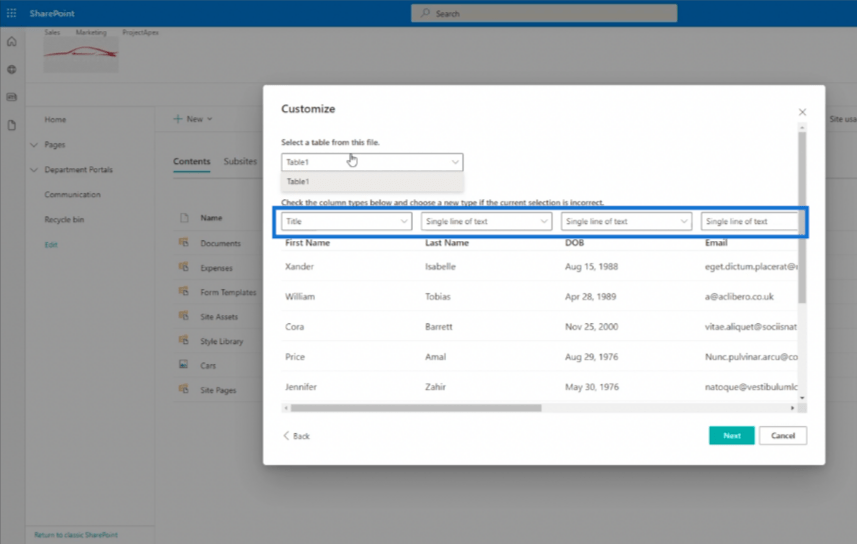Viewport: 857px width, 544px height.
Task: Click the Style Library icon
Action: click(184, 340)
